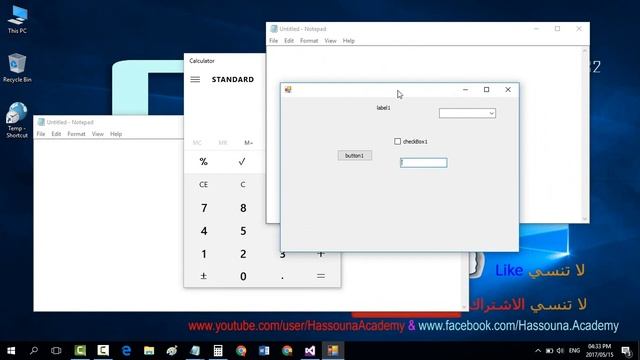
Task: Open This PC desktop icon
Action: pos(17,20)
